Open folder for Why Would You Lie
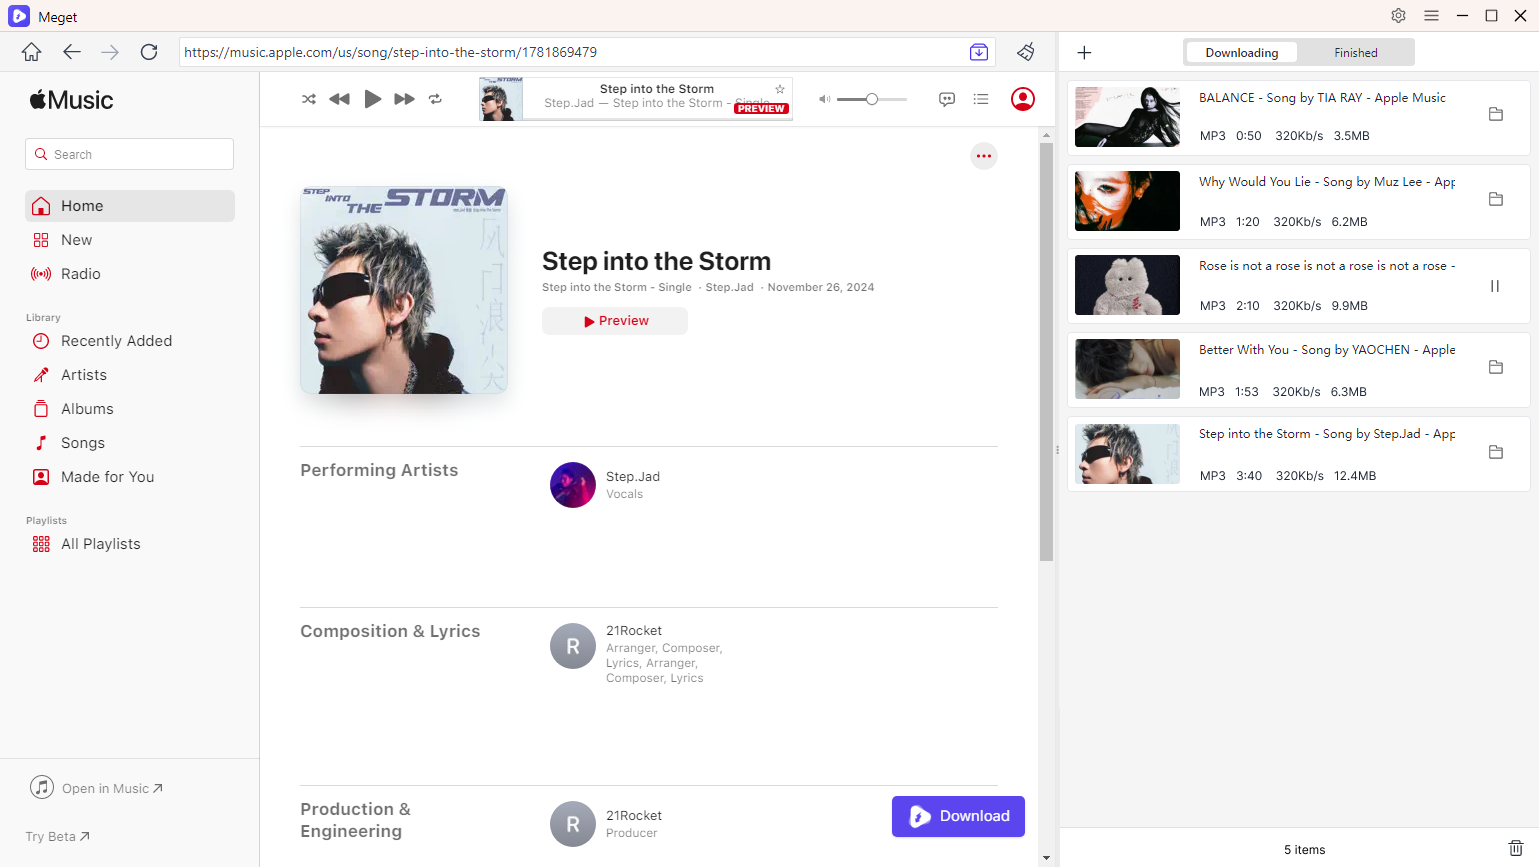The image size is (1539, 867). [x=1496, y=199]
